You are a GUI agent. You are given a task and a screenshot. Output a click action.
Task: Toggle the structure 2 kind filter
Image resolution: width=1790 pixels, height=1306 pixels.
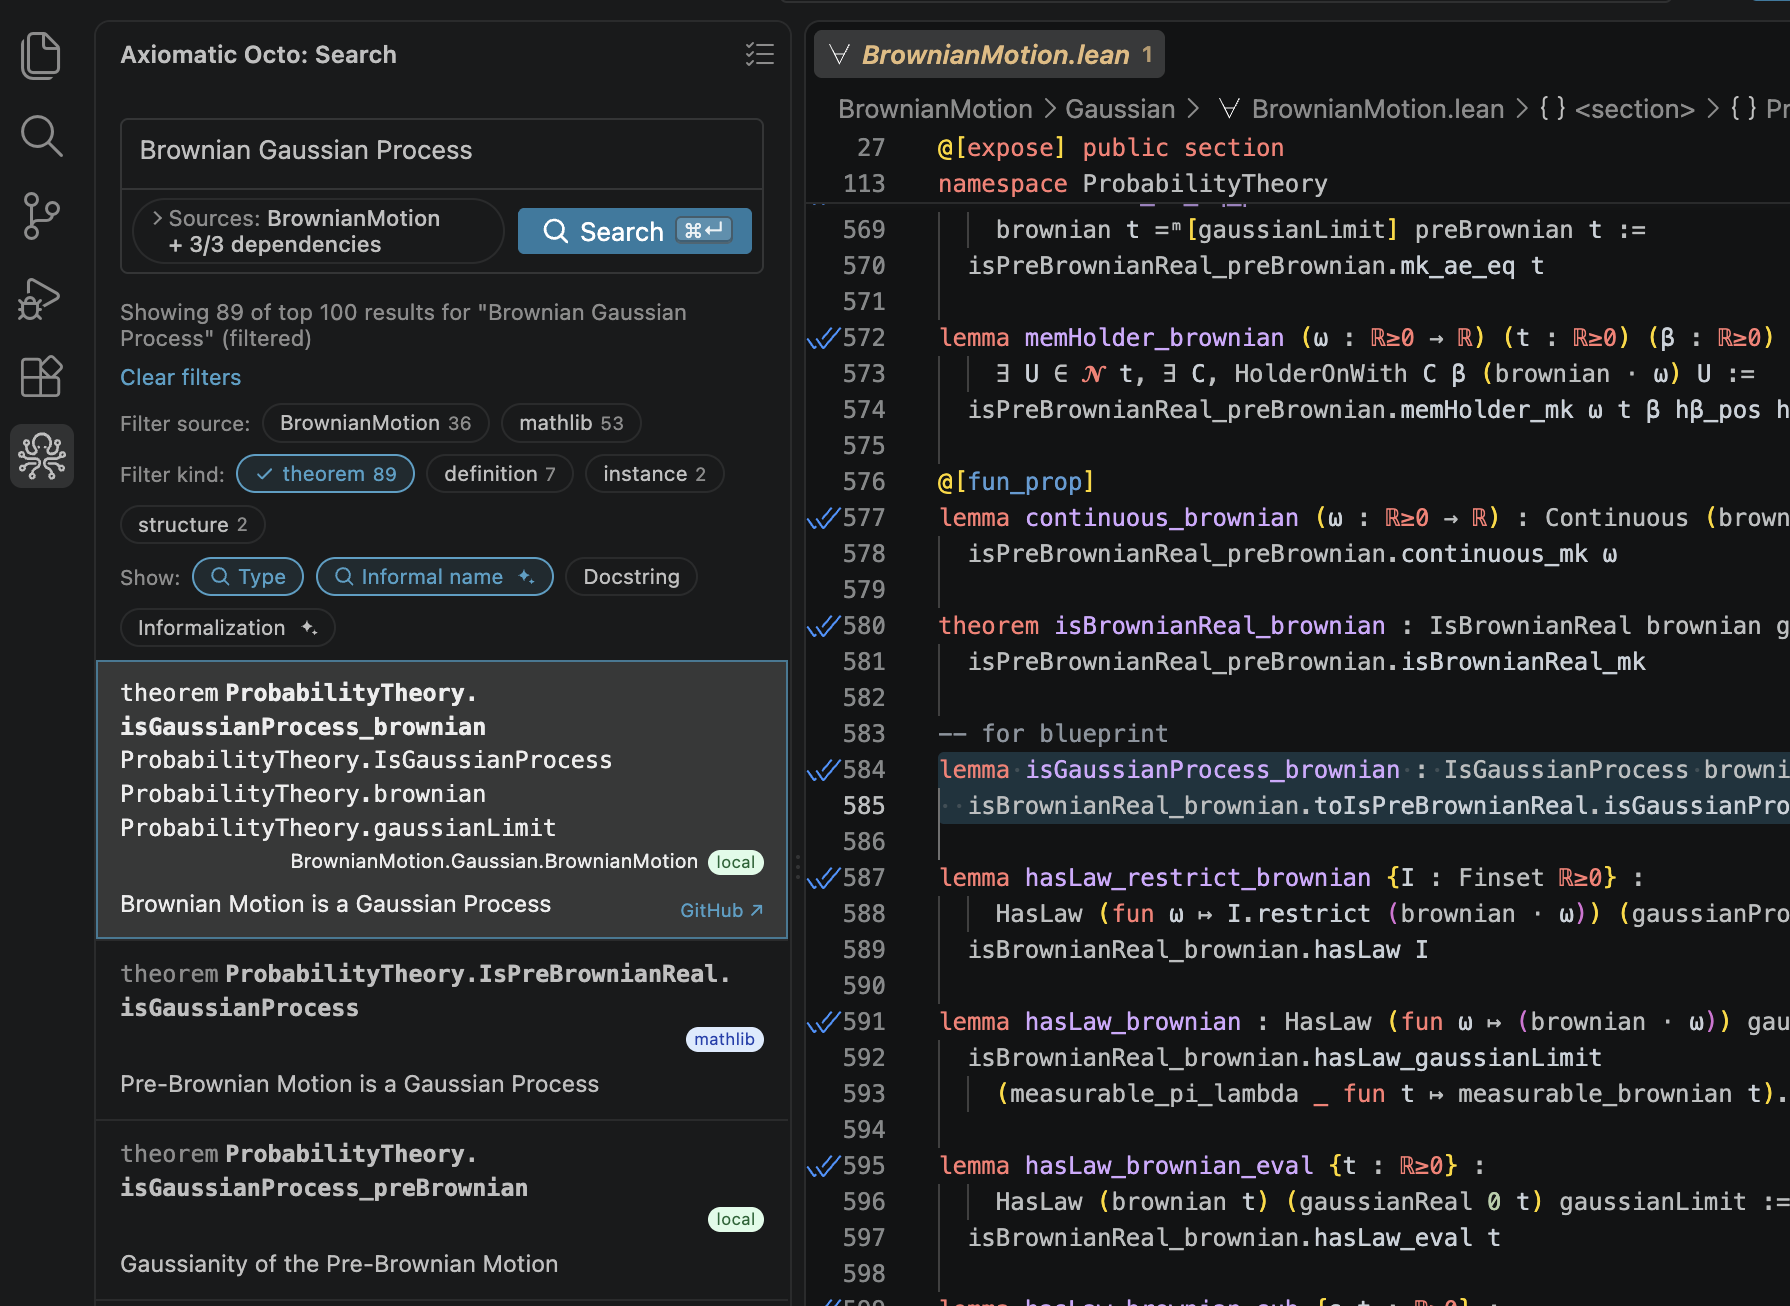coord(192,525)
